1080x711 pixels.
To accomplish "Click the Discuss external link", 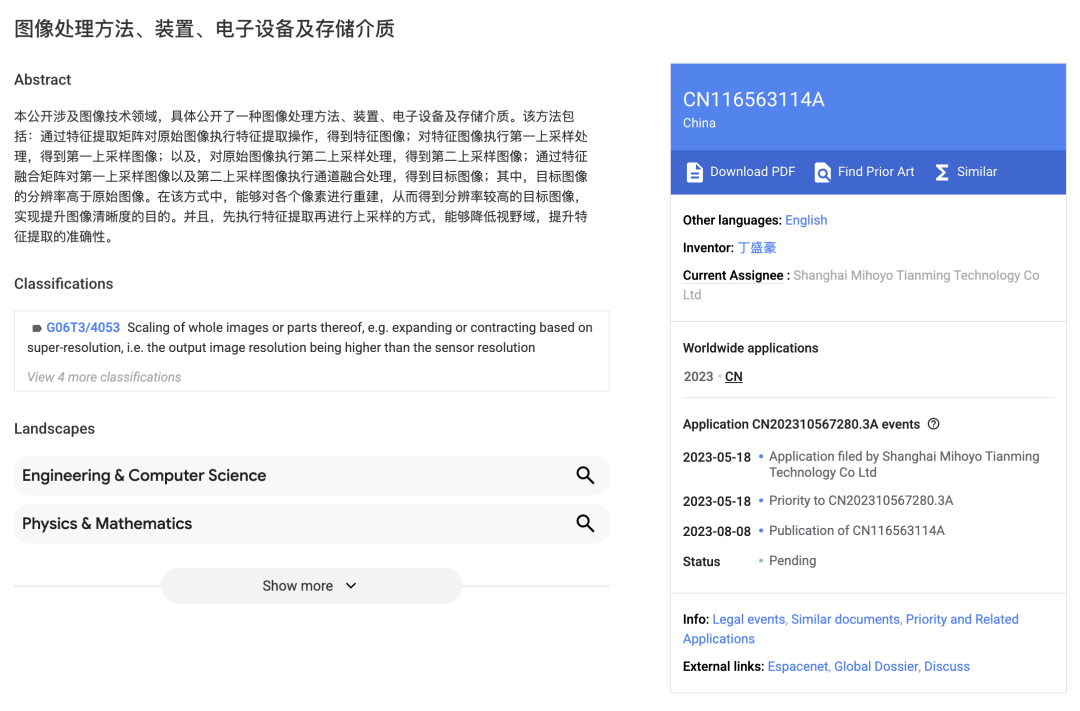I will tap(946, 666).
